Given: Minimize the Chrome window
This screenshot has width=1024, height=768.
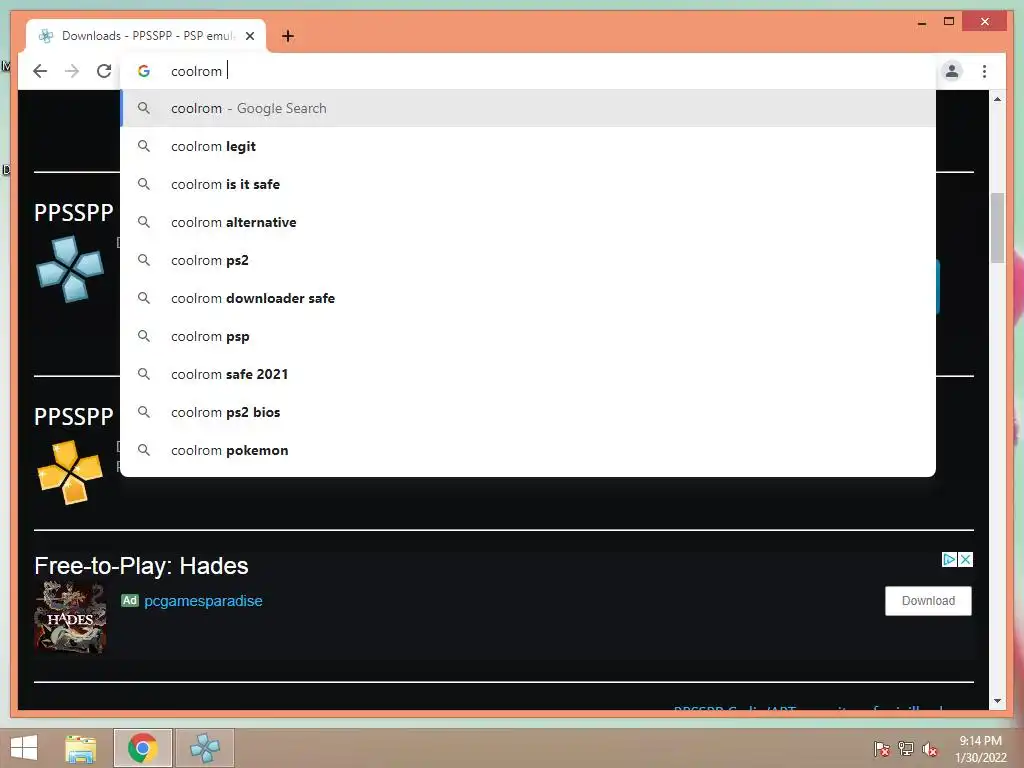Looking at the screenshot, I should 921,22.
